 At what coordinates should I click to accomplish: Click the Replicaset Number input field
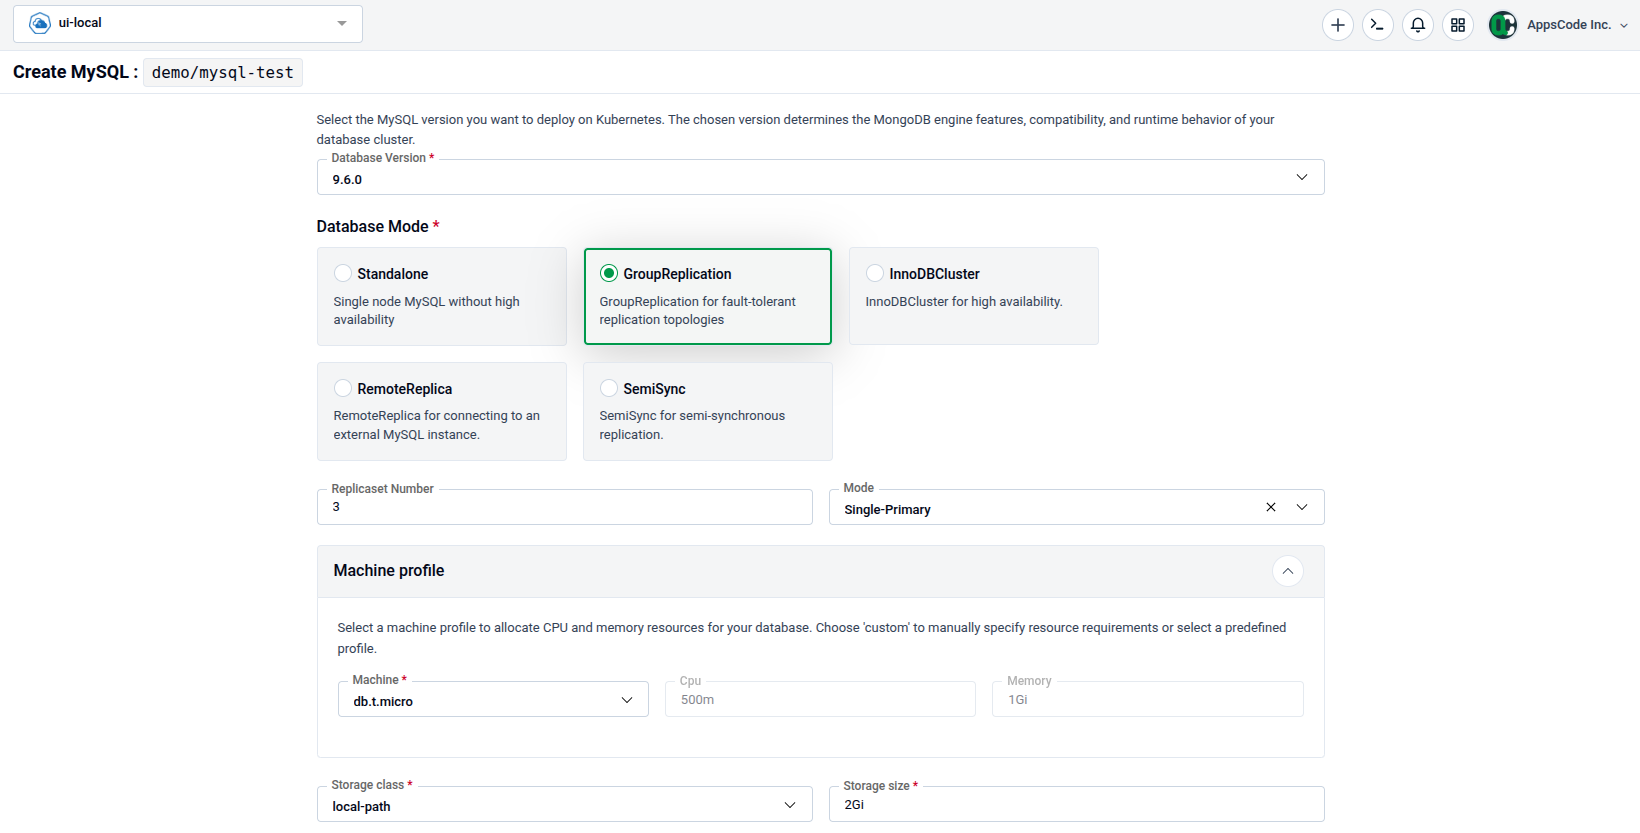[x=565, y=507]
